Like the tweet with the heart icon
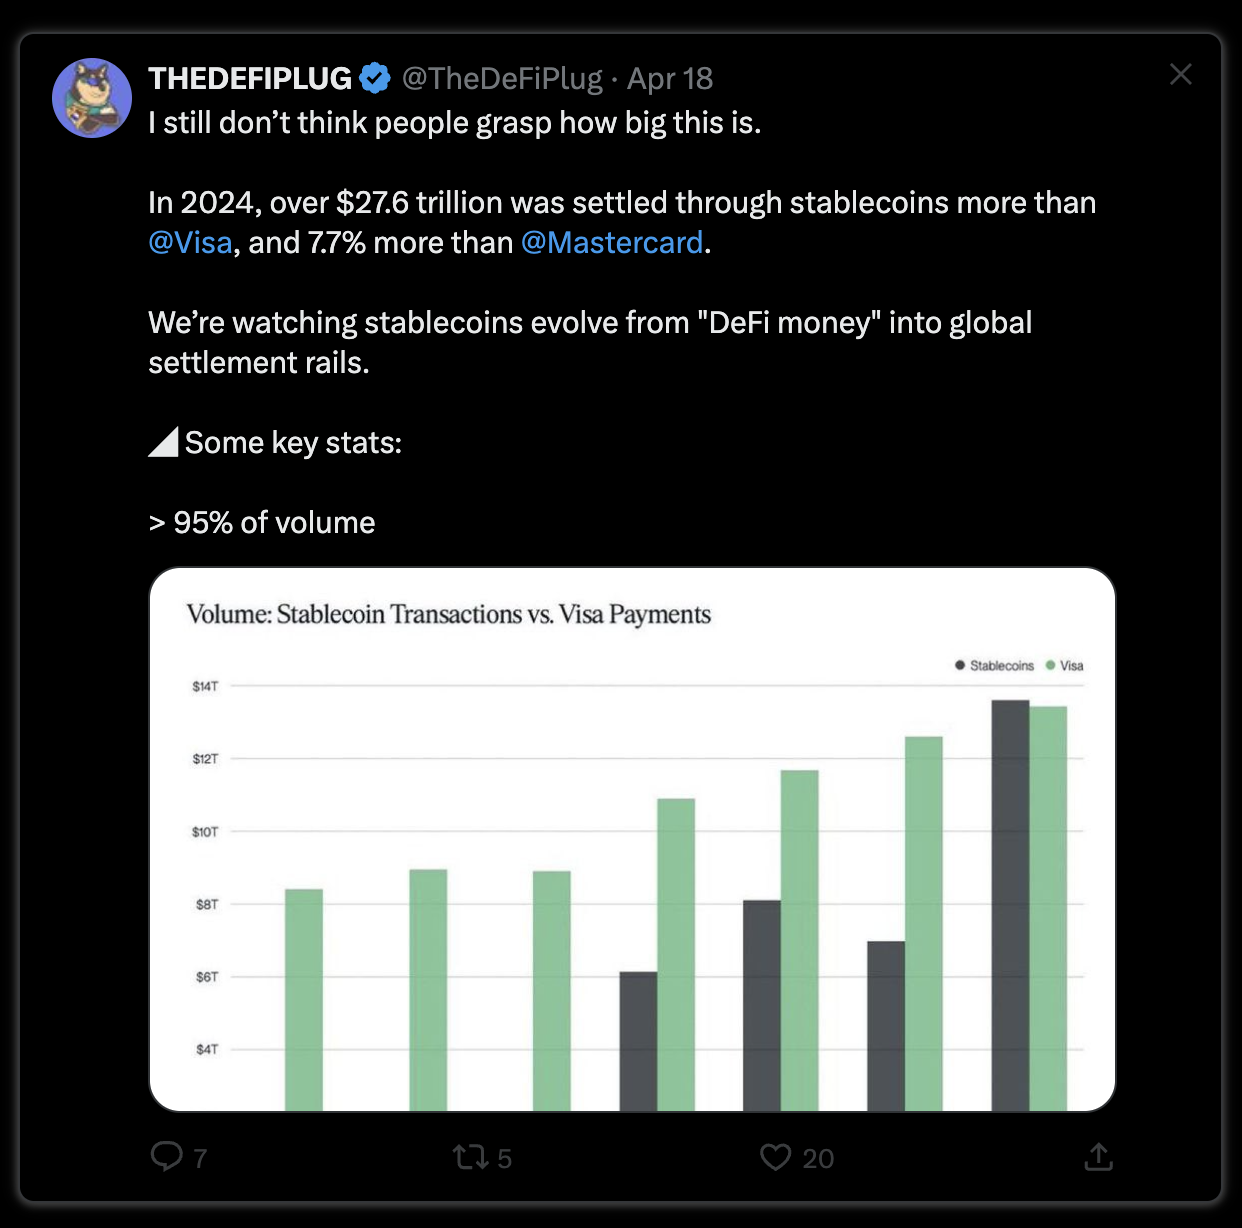Viewport: 1242px width, 1228px height. tap(775, 1157)
